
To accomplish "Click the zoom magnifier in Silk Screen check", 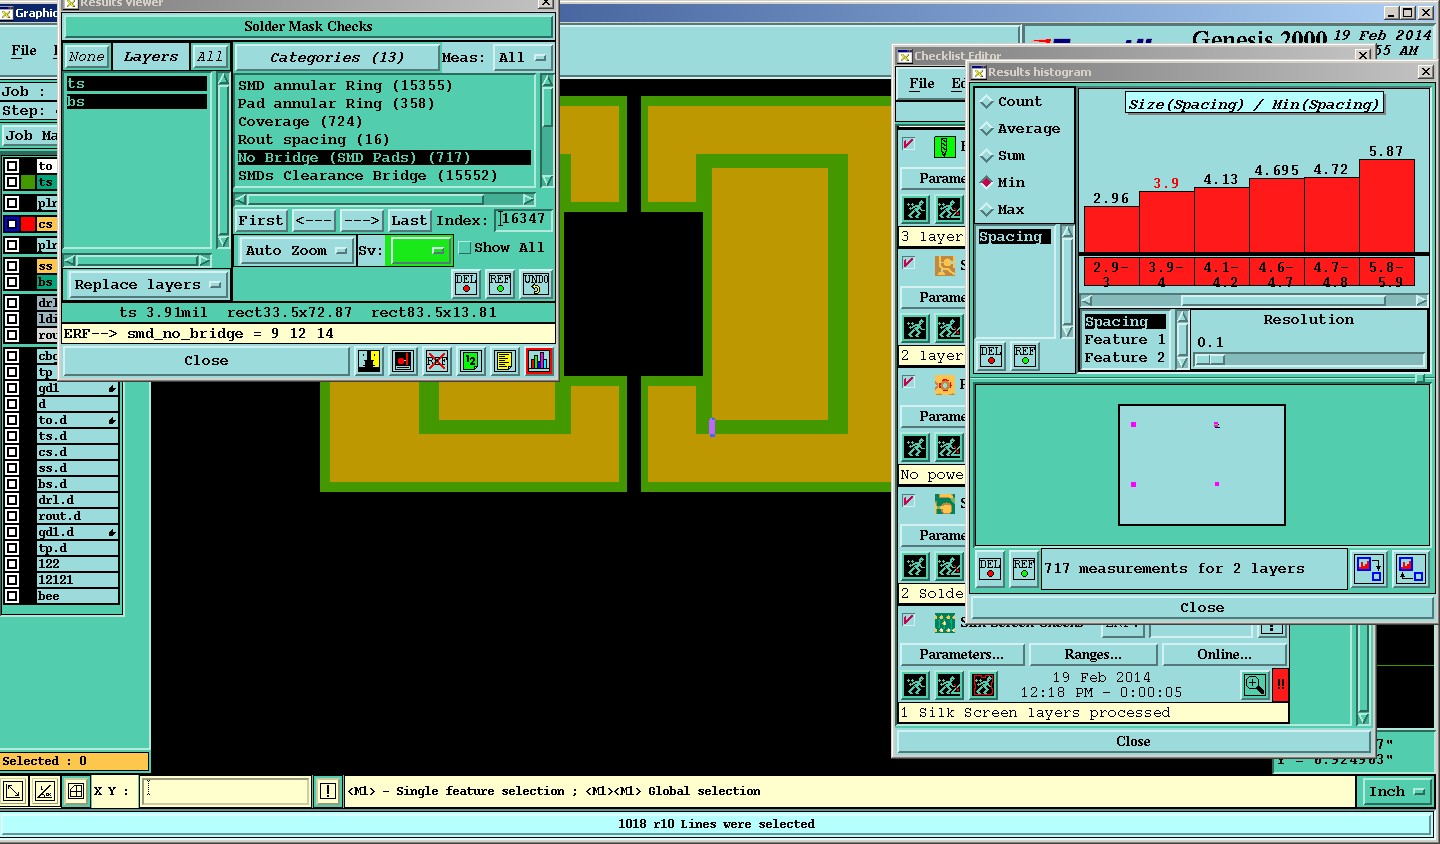I will (1255, 685).
